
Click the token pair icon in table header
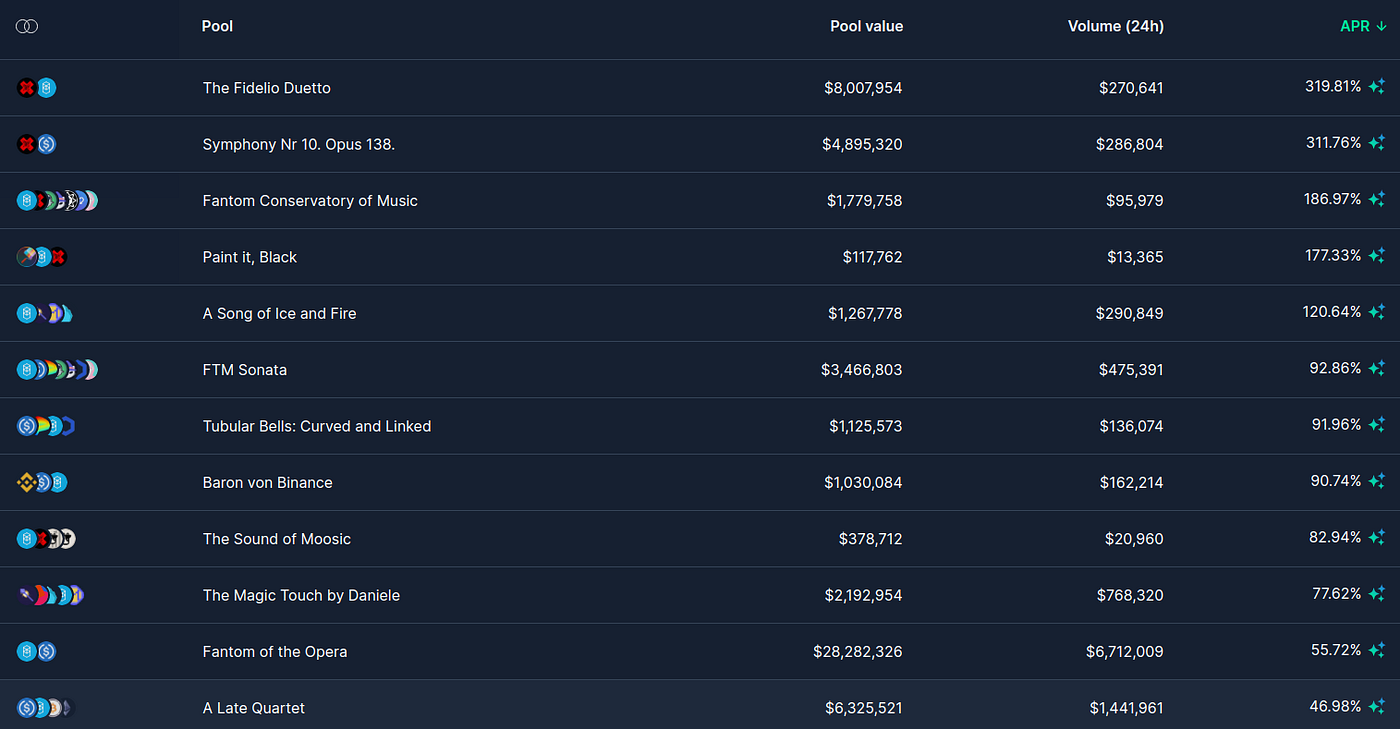[27, 27]
